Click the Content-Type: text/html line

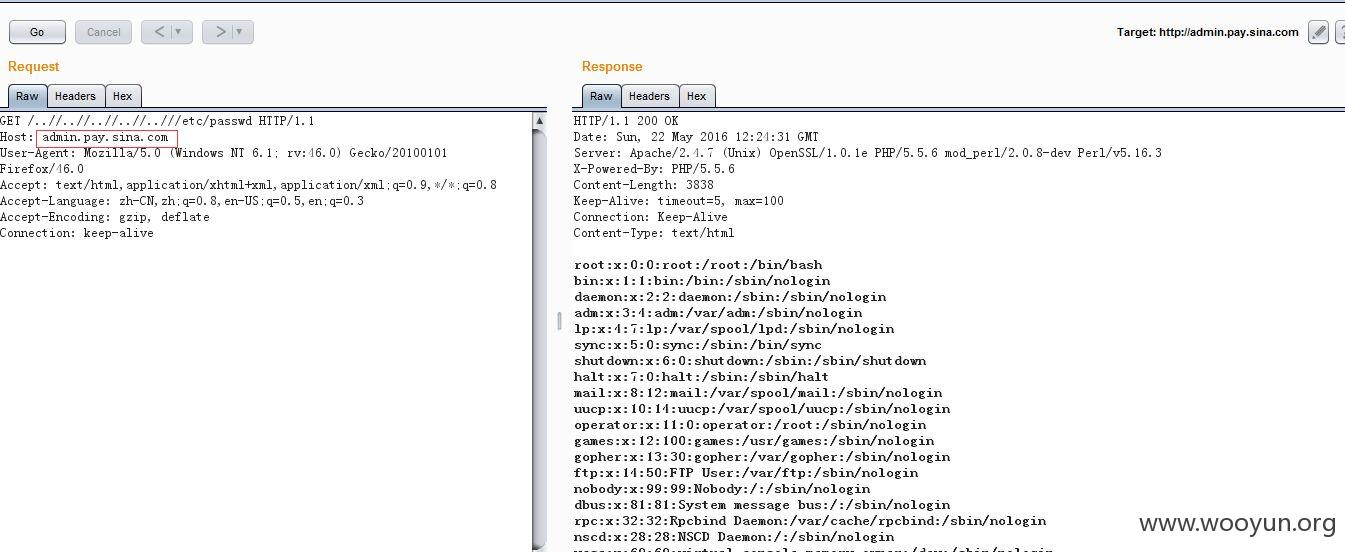pos(654,233)
